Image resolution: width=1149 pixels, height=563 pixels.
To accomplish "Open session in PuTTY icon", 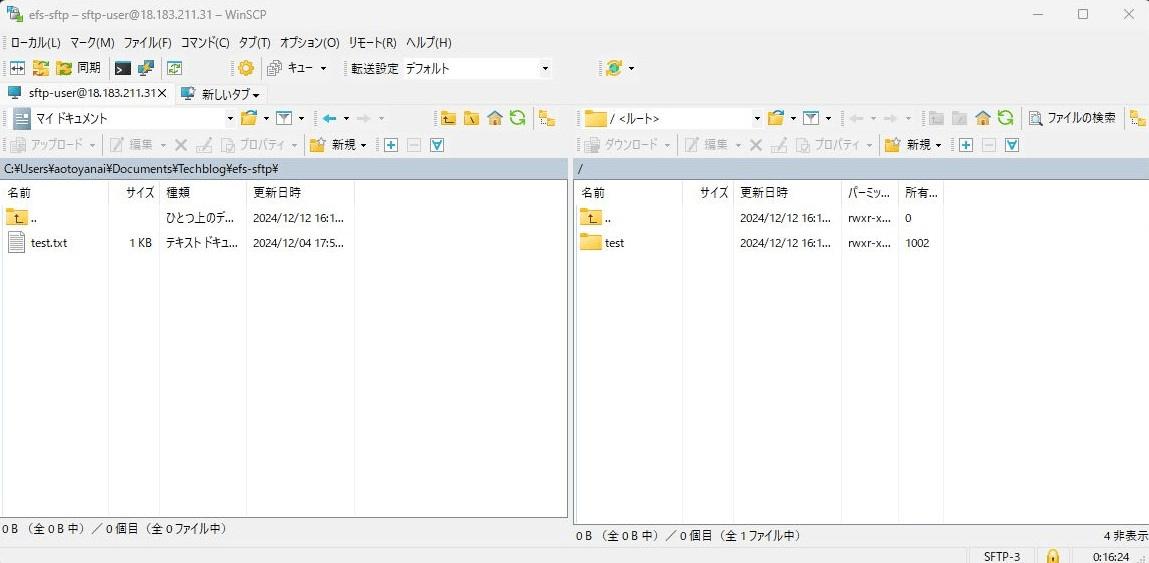I will 146,68.
